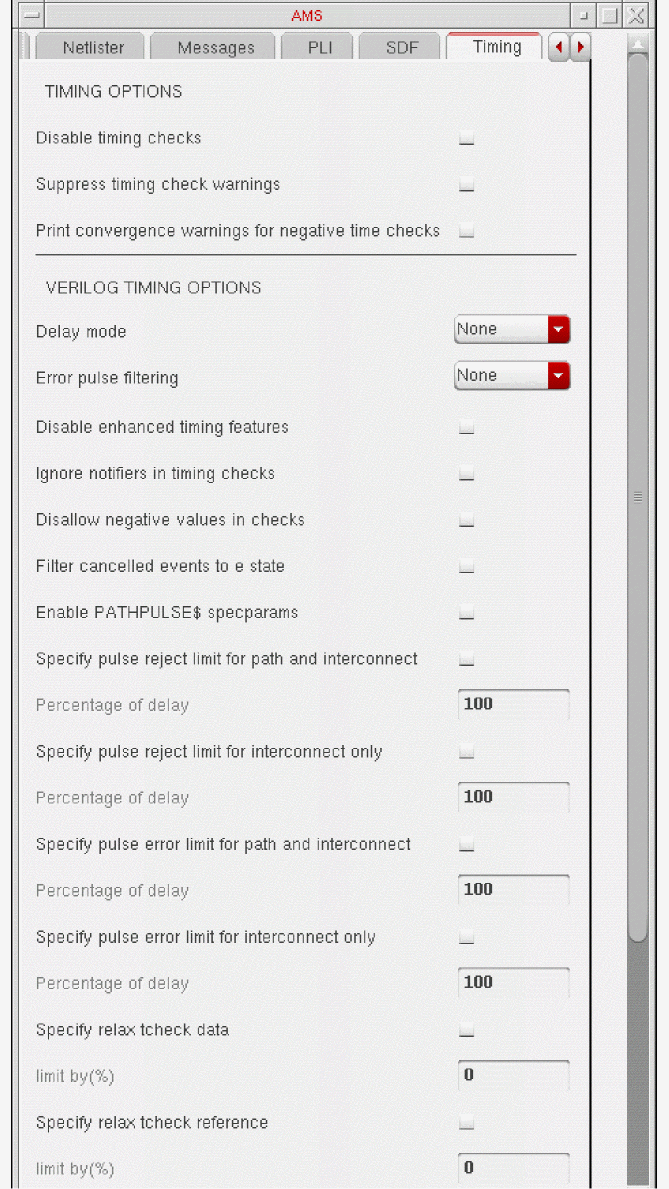Enable Disable timing checks checkbox
Viewport: 669px width, 1189px height.
(466, 140)
